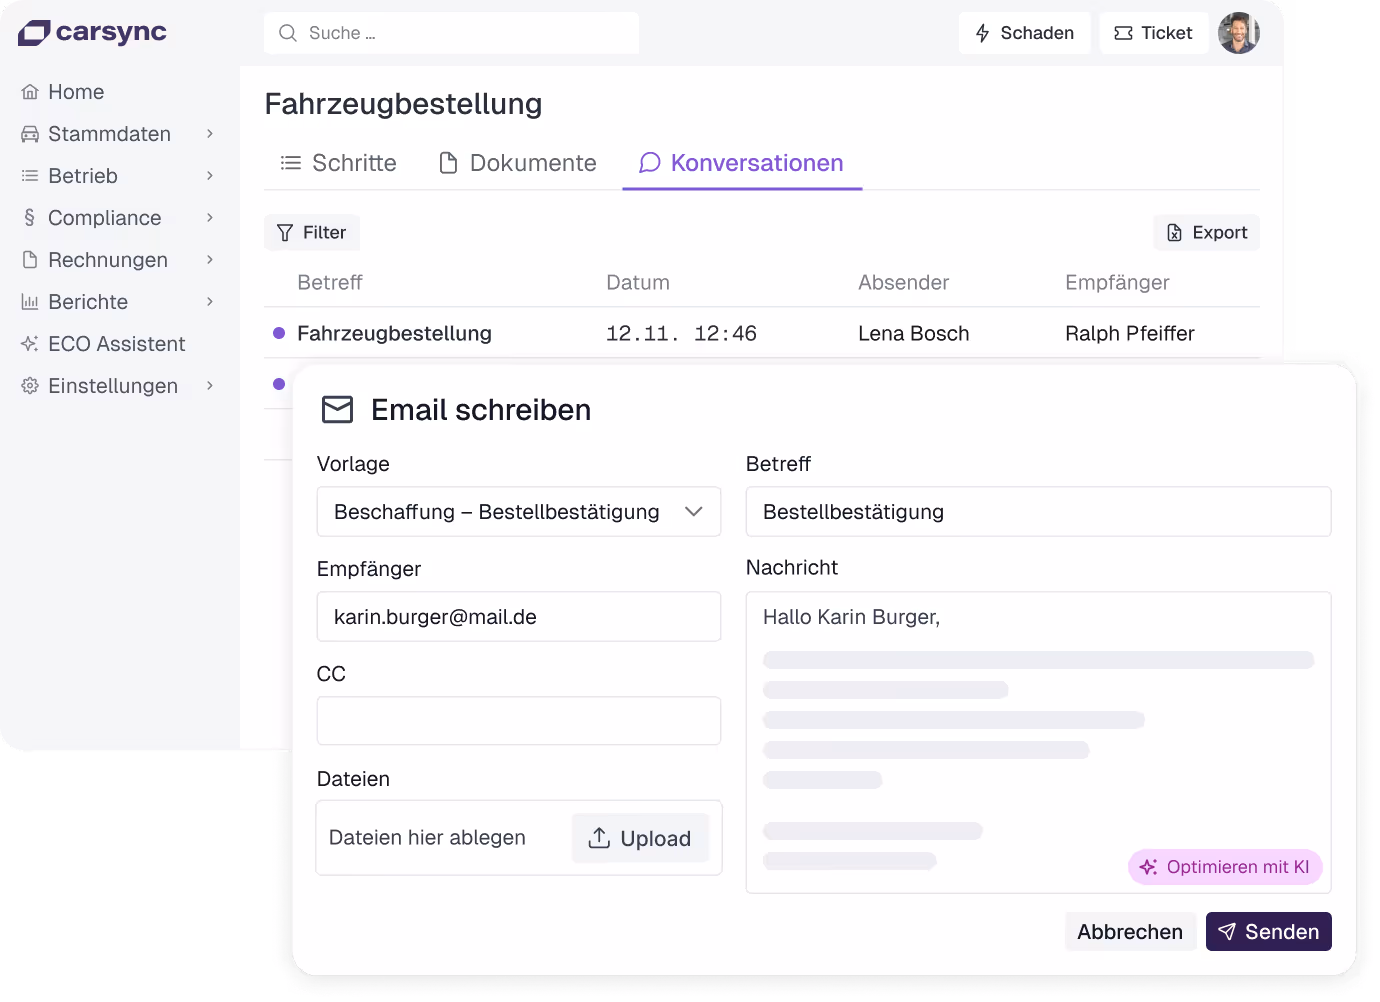Open the Vorlage dropdown

(519, 512)
